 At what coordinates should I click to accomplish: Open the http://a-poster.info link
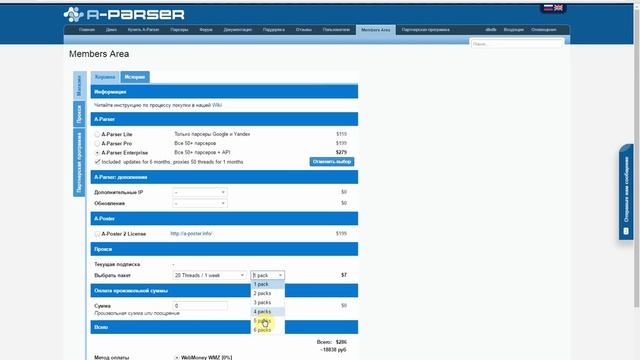pyautogui.click(x=191, y=234)
